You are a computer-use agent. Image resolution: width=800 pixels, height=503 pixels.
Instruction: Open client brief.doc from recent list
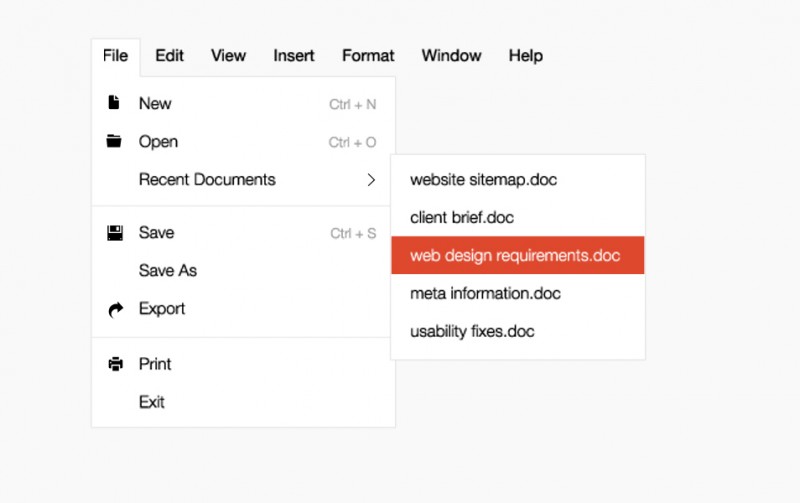pos(462,217)
